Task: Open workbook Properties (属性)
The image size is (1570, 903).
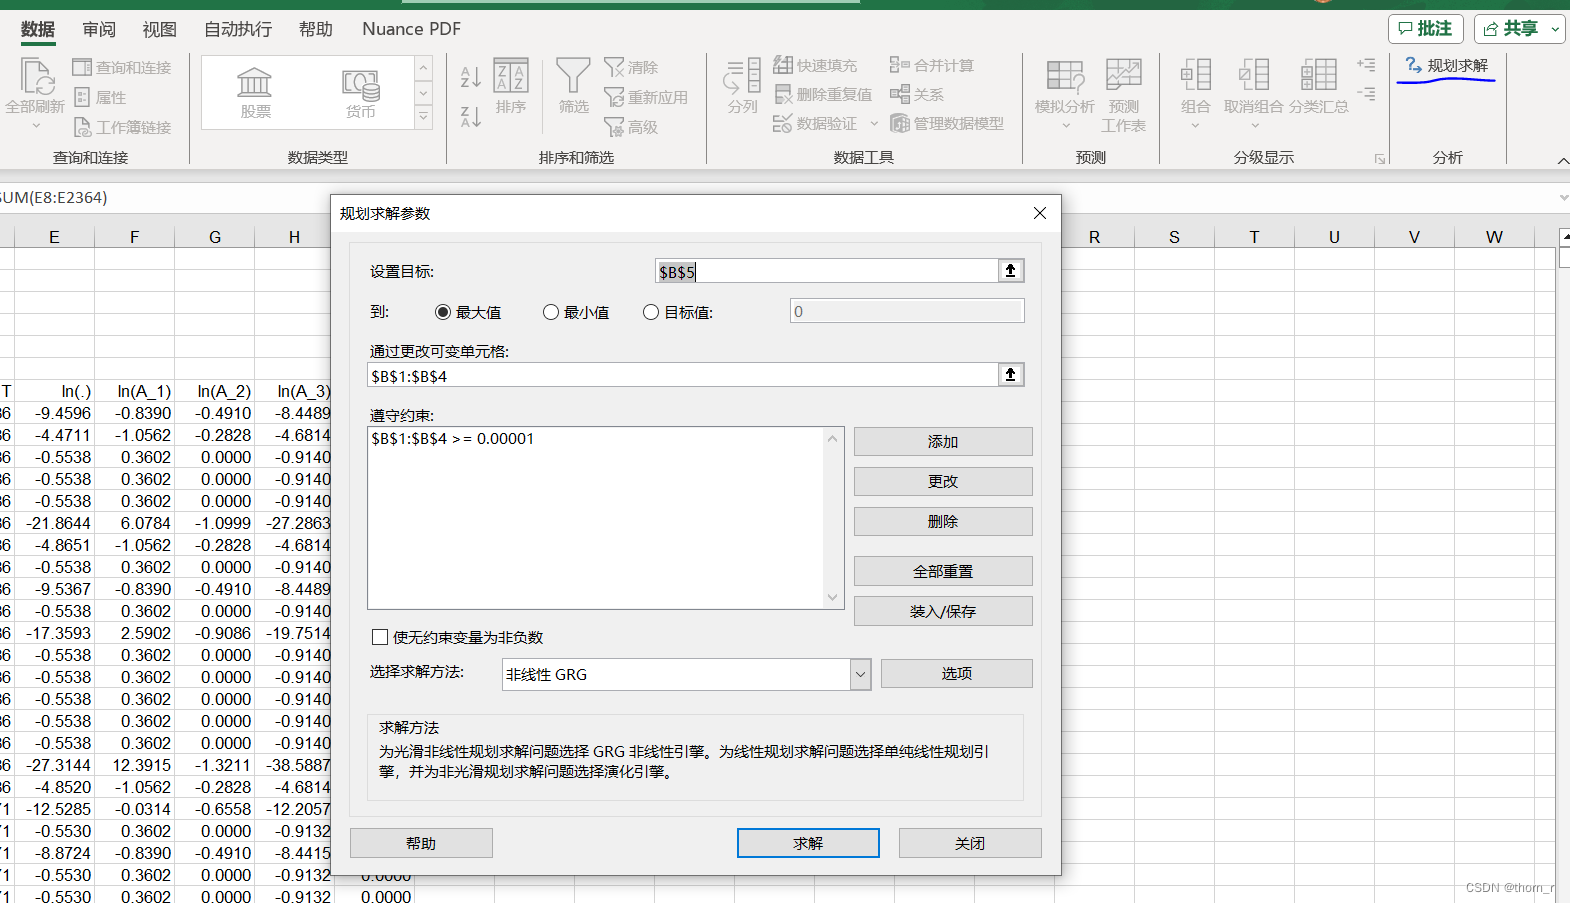Action: (x=100, y=97)
